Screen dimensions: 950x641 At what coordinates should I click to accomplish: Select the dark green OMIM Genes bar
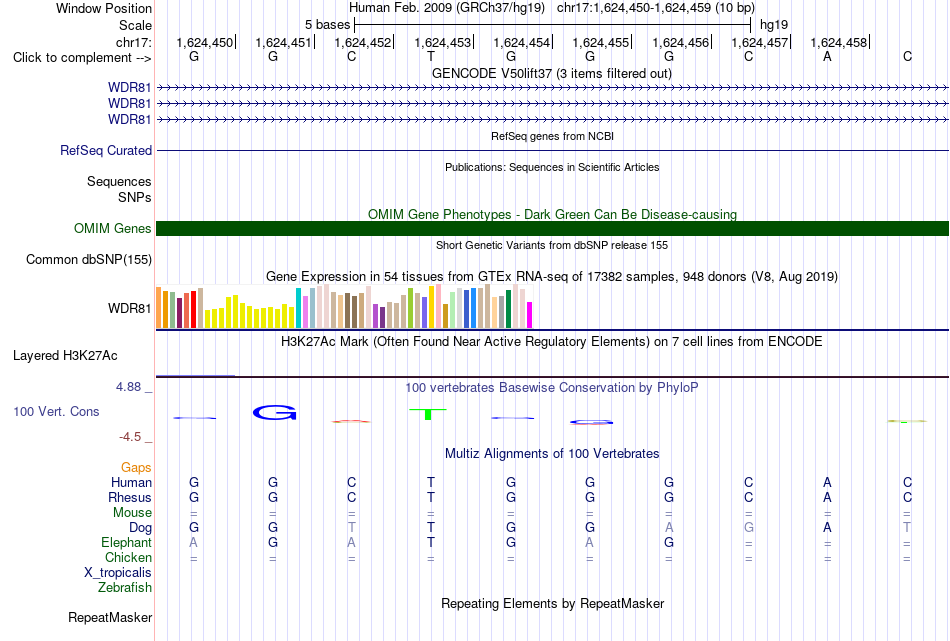pyautogui.click(x=552, y=228)
